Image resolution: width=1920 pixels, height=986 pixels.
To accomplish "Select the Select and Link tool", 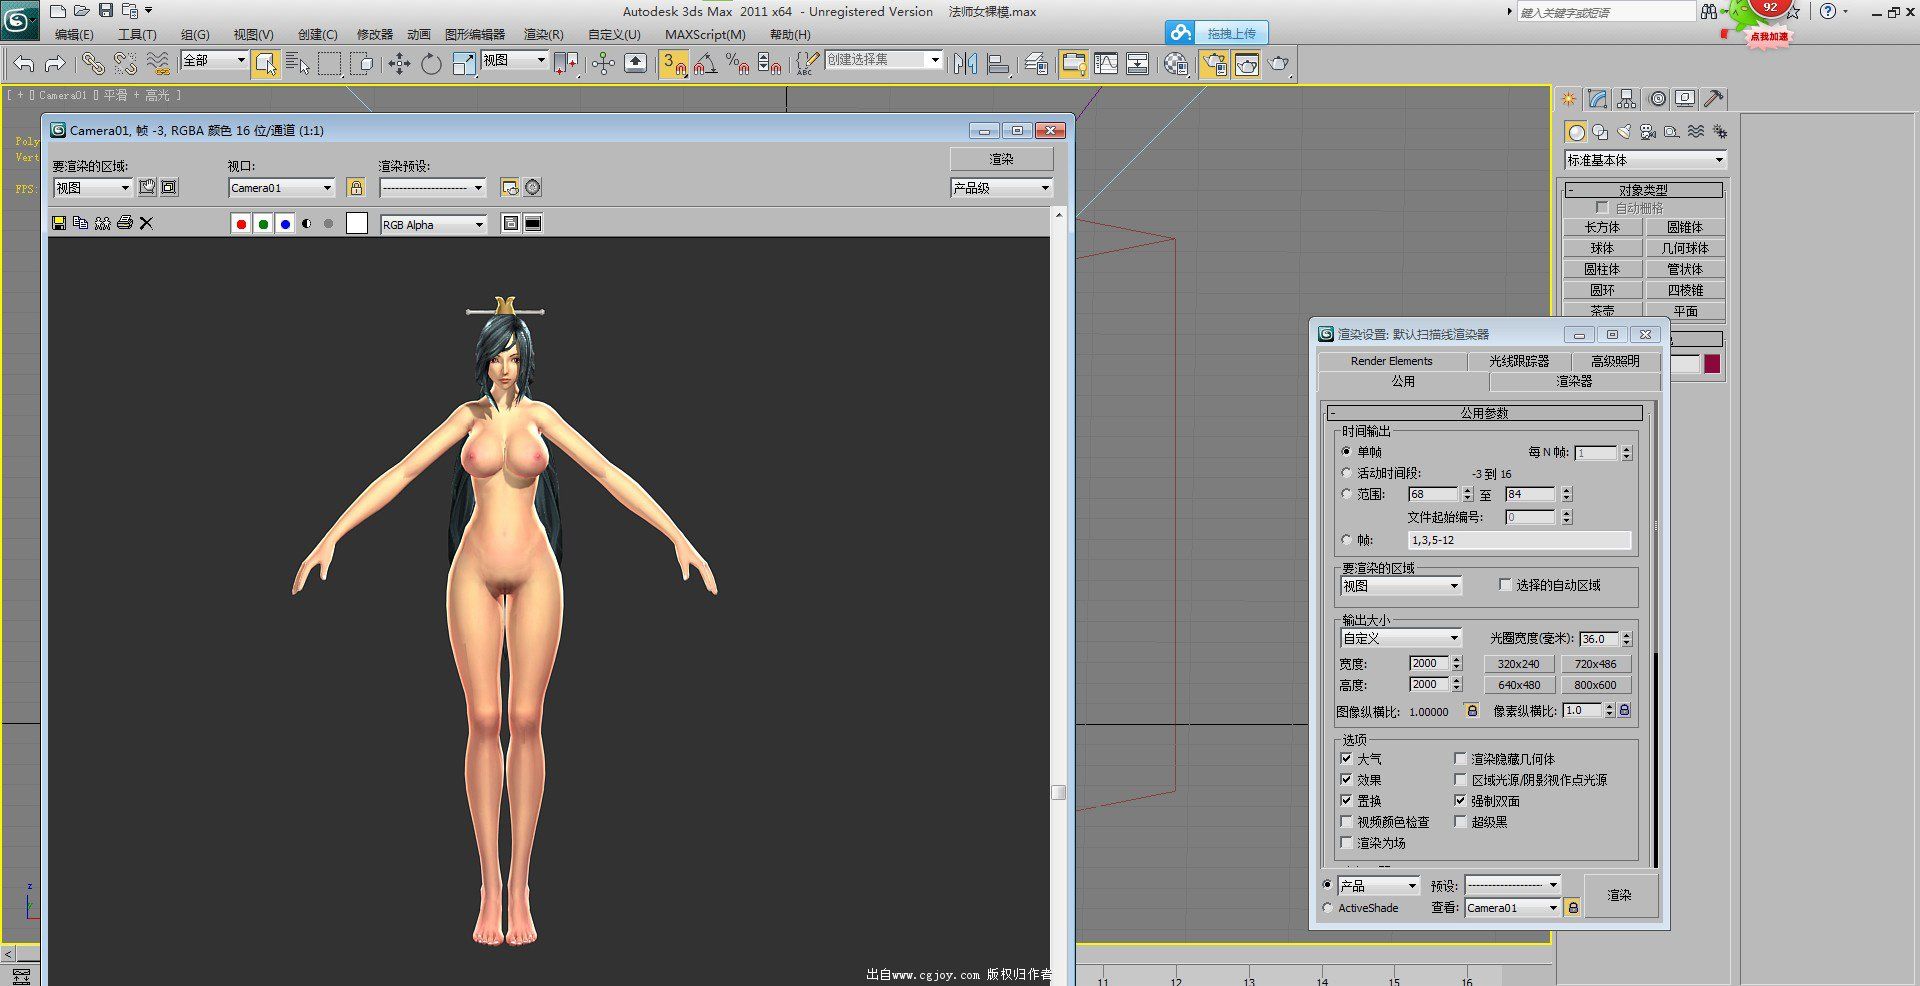I will (93, 64).
